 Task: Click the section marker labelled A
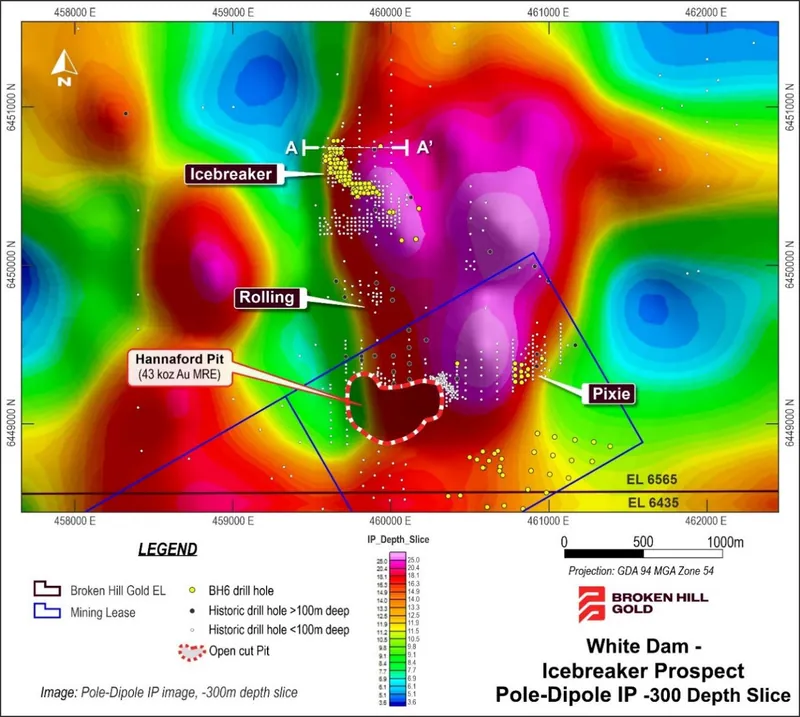click(291, 148)
